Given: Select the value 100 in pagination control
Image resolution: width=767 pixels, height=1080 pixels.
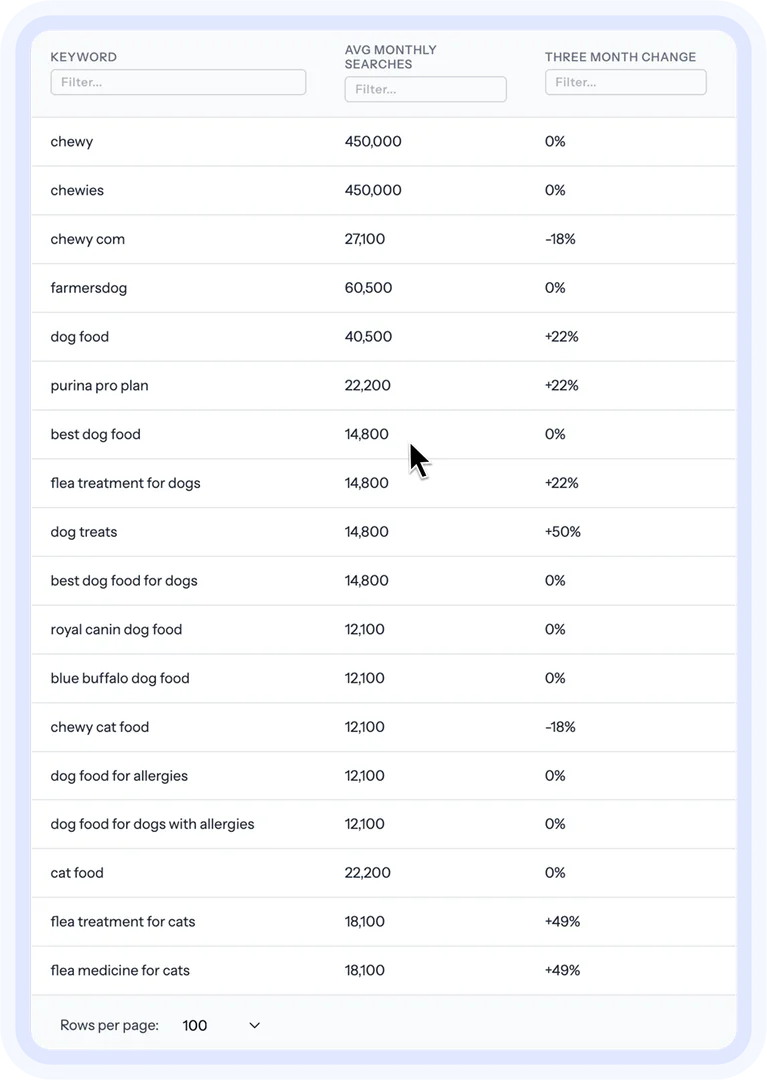Looking at the screenshot, I should [x=195, y=1025].
